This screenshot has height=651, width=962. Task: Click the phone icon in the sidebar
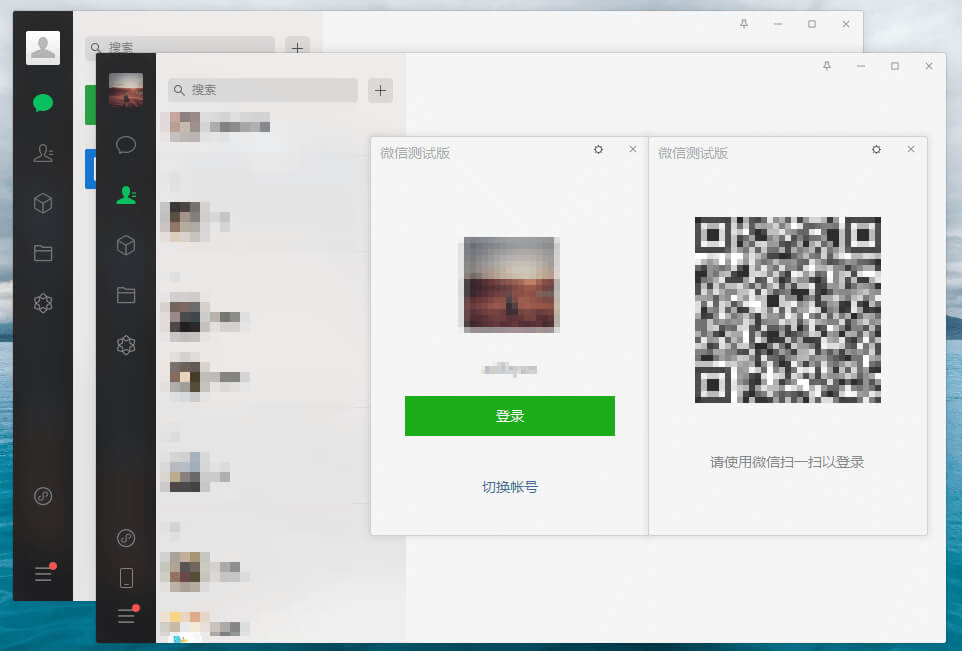[x=125, y=578]
